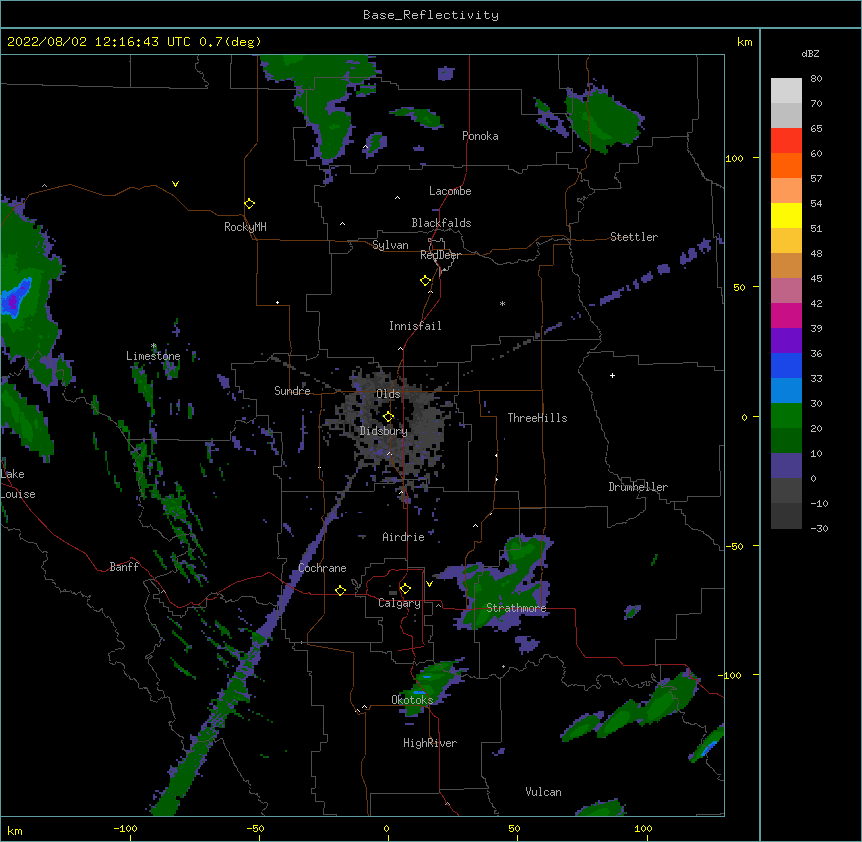Screen dimensions: 862x842
Task: Click the Strathmore label
Action: coord(516,608)
